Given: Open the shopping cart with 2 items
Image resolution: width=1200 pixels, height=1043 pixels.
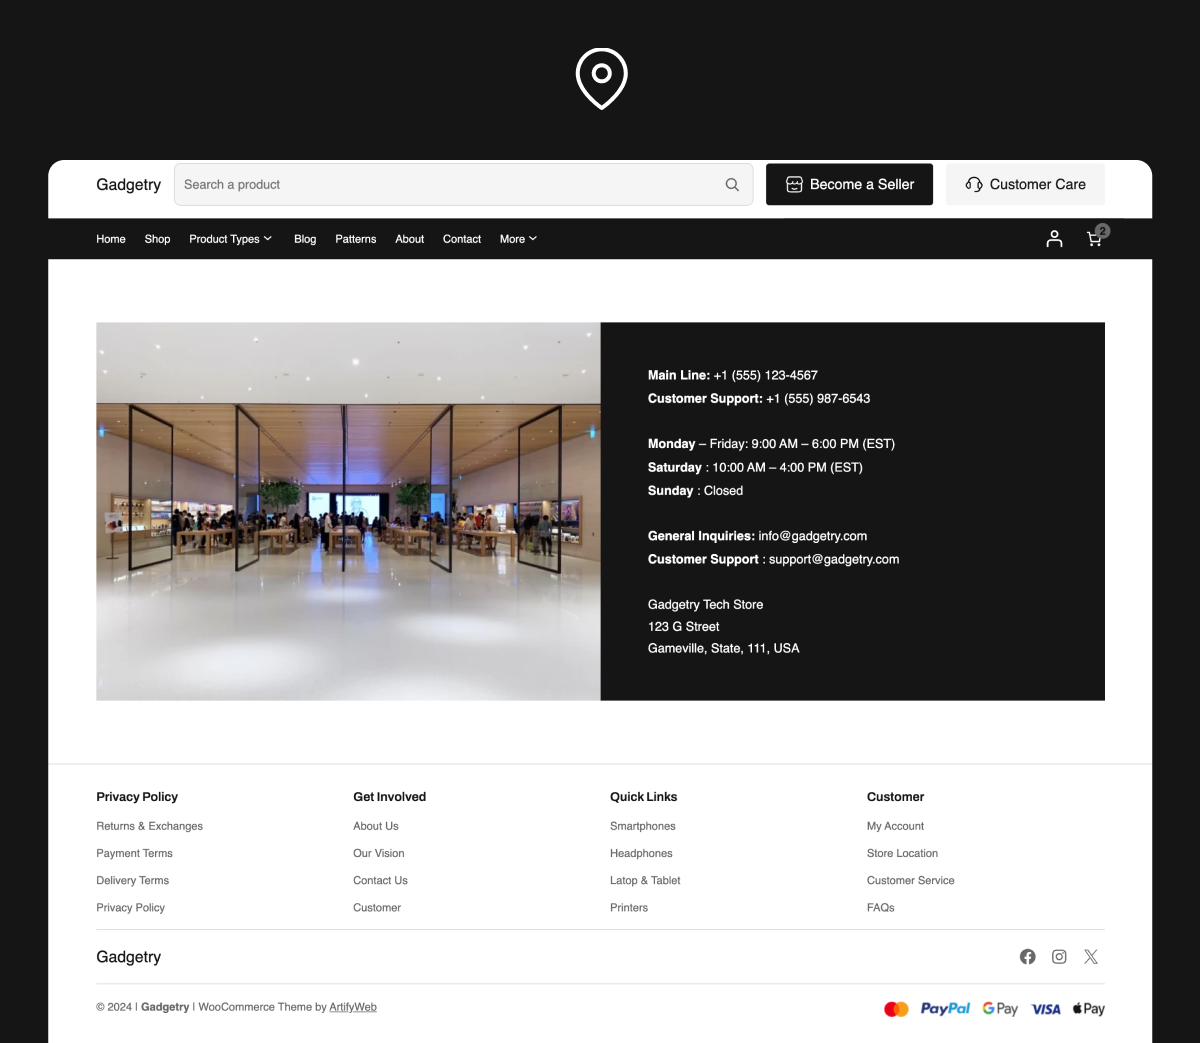Looking at the screenshot, I should pyautogui.click(x=1094, y=239).
